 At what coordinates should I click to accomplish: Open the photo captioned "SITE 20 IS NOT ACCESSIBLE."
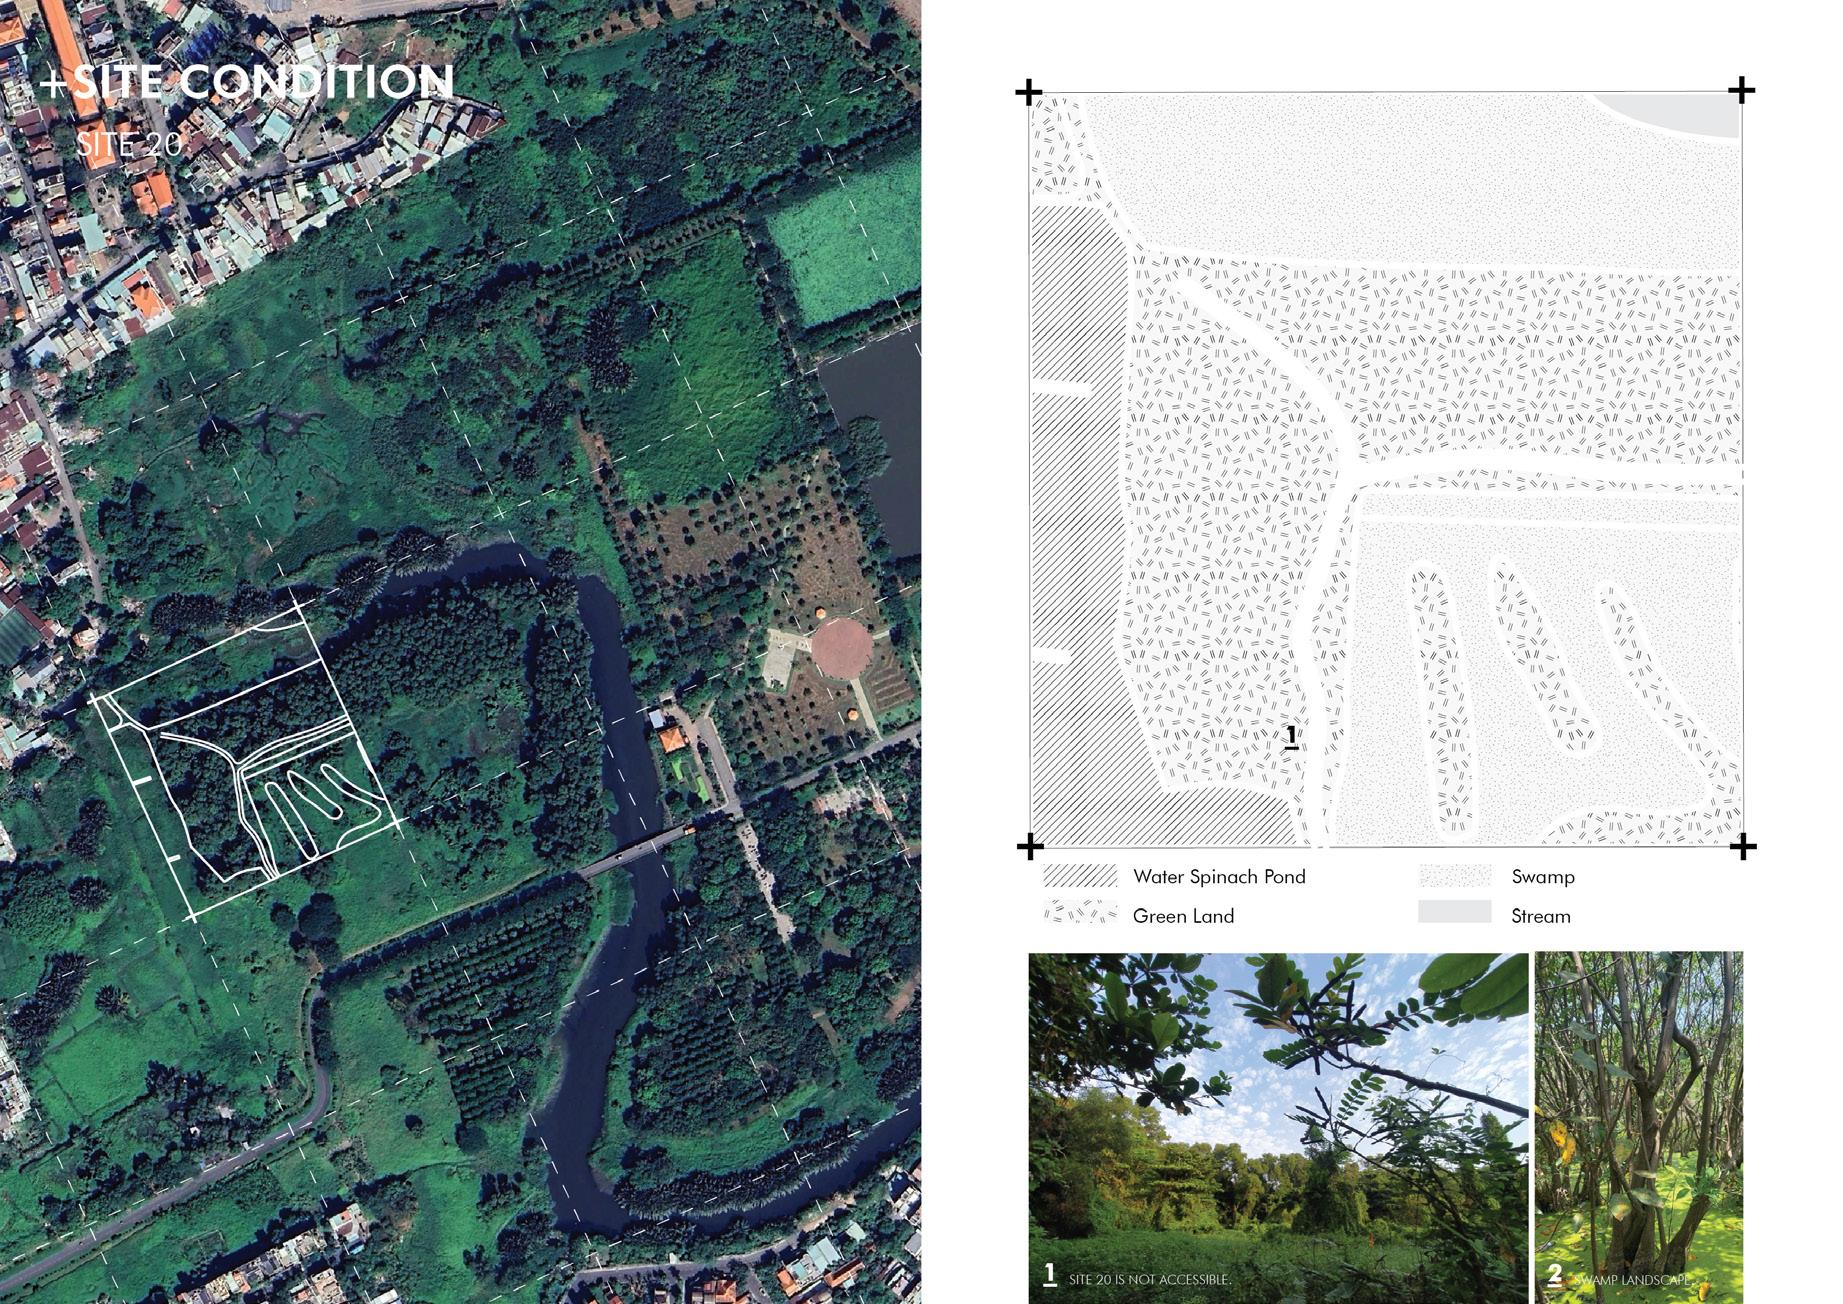[x=1279, y=1127]
